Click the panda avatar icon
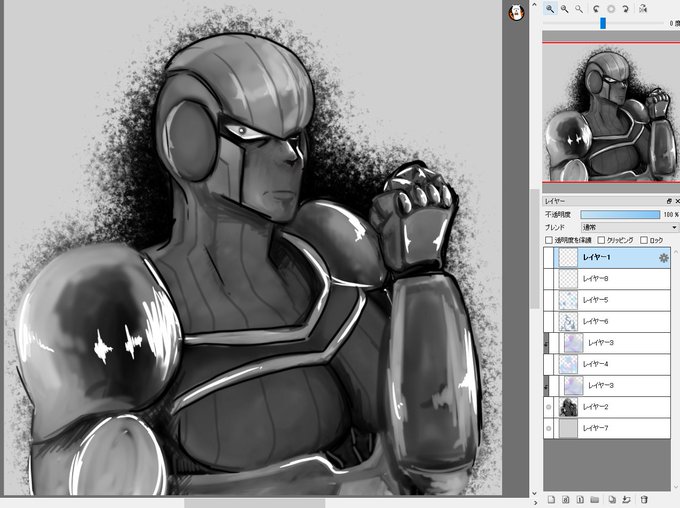Screen dimensions: 680x508 516,12
